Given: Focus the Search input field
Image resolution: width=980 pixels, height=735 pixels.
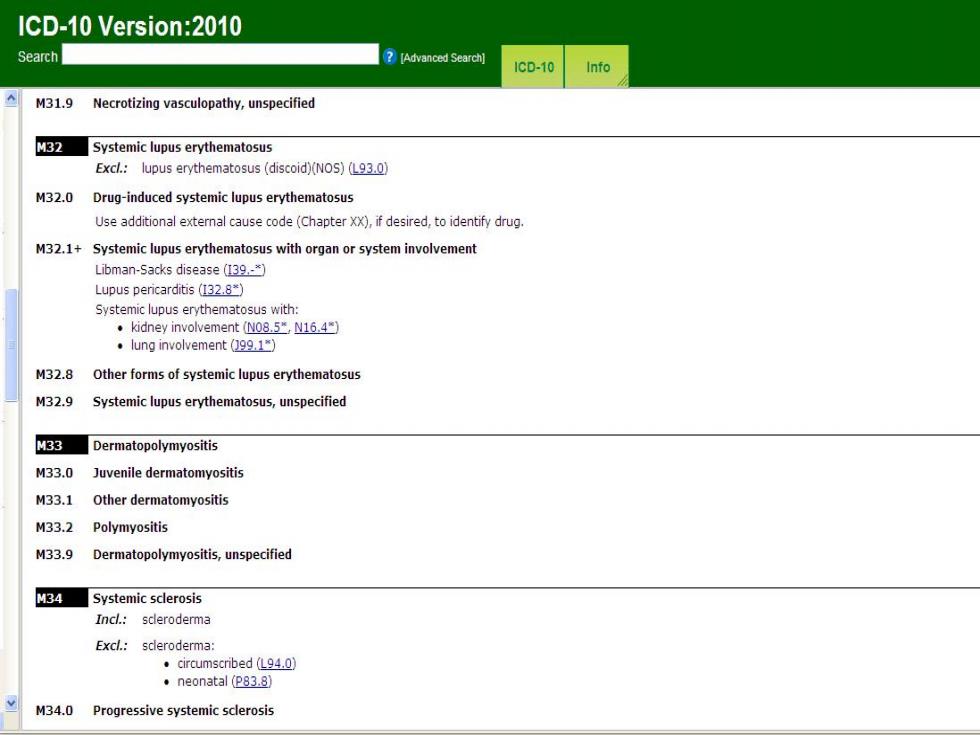Looking at the screenshot, I should point(220,54).
